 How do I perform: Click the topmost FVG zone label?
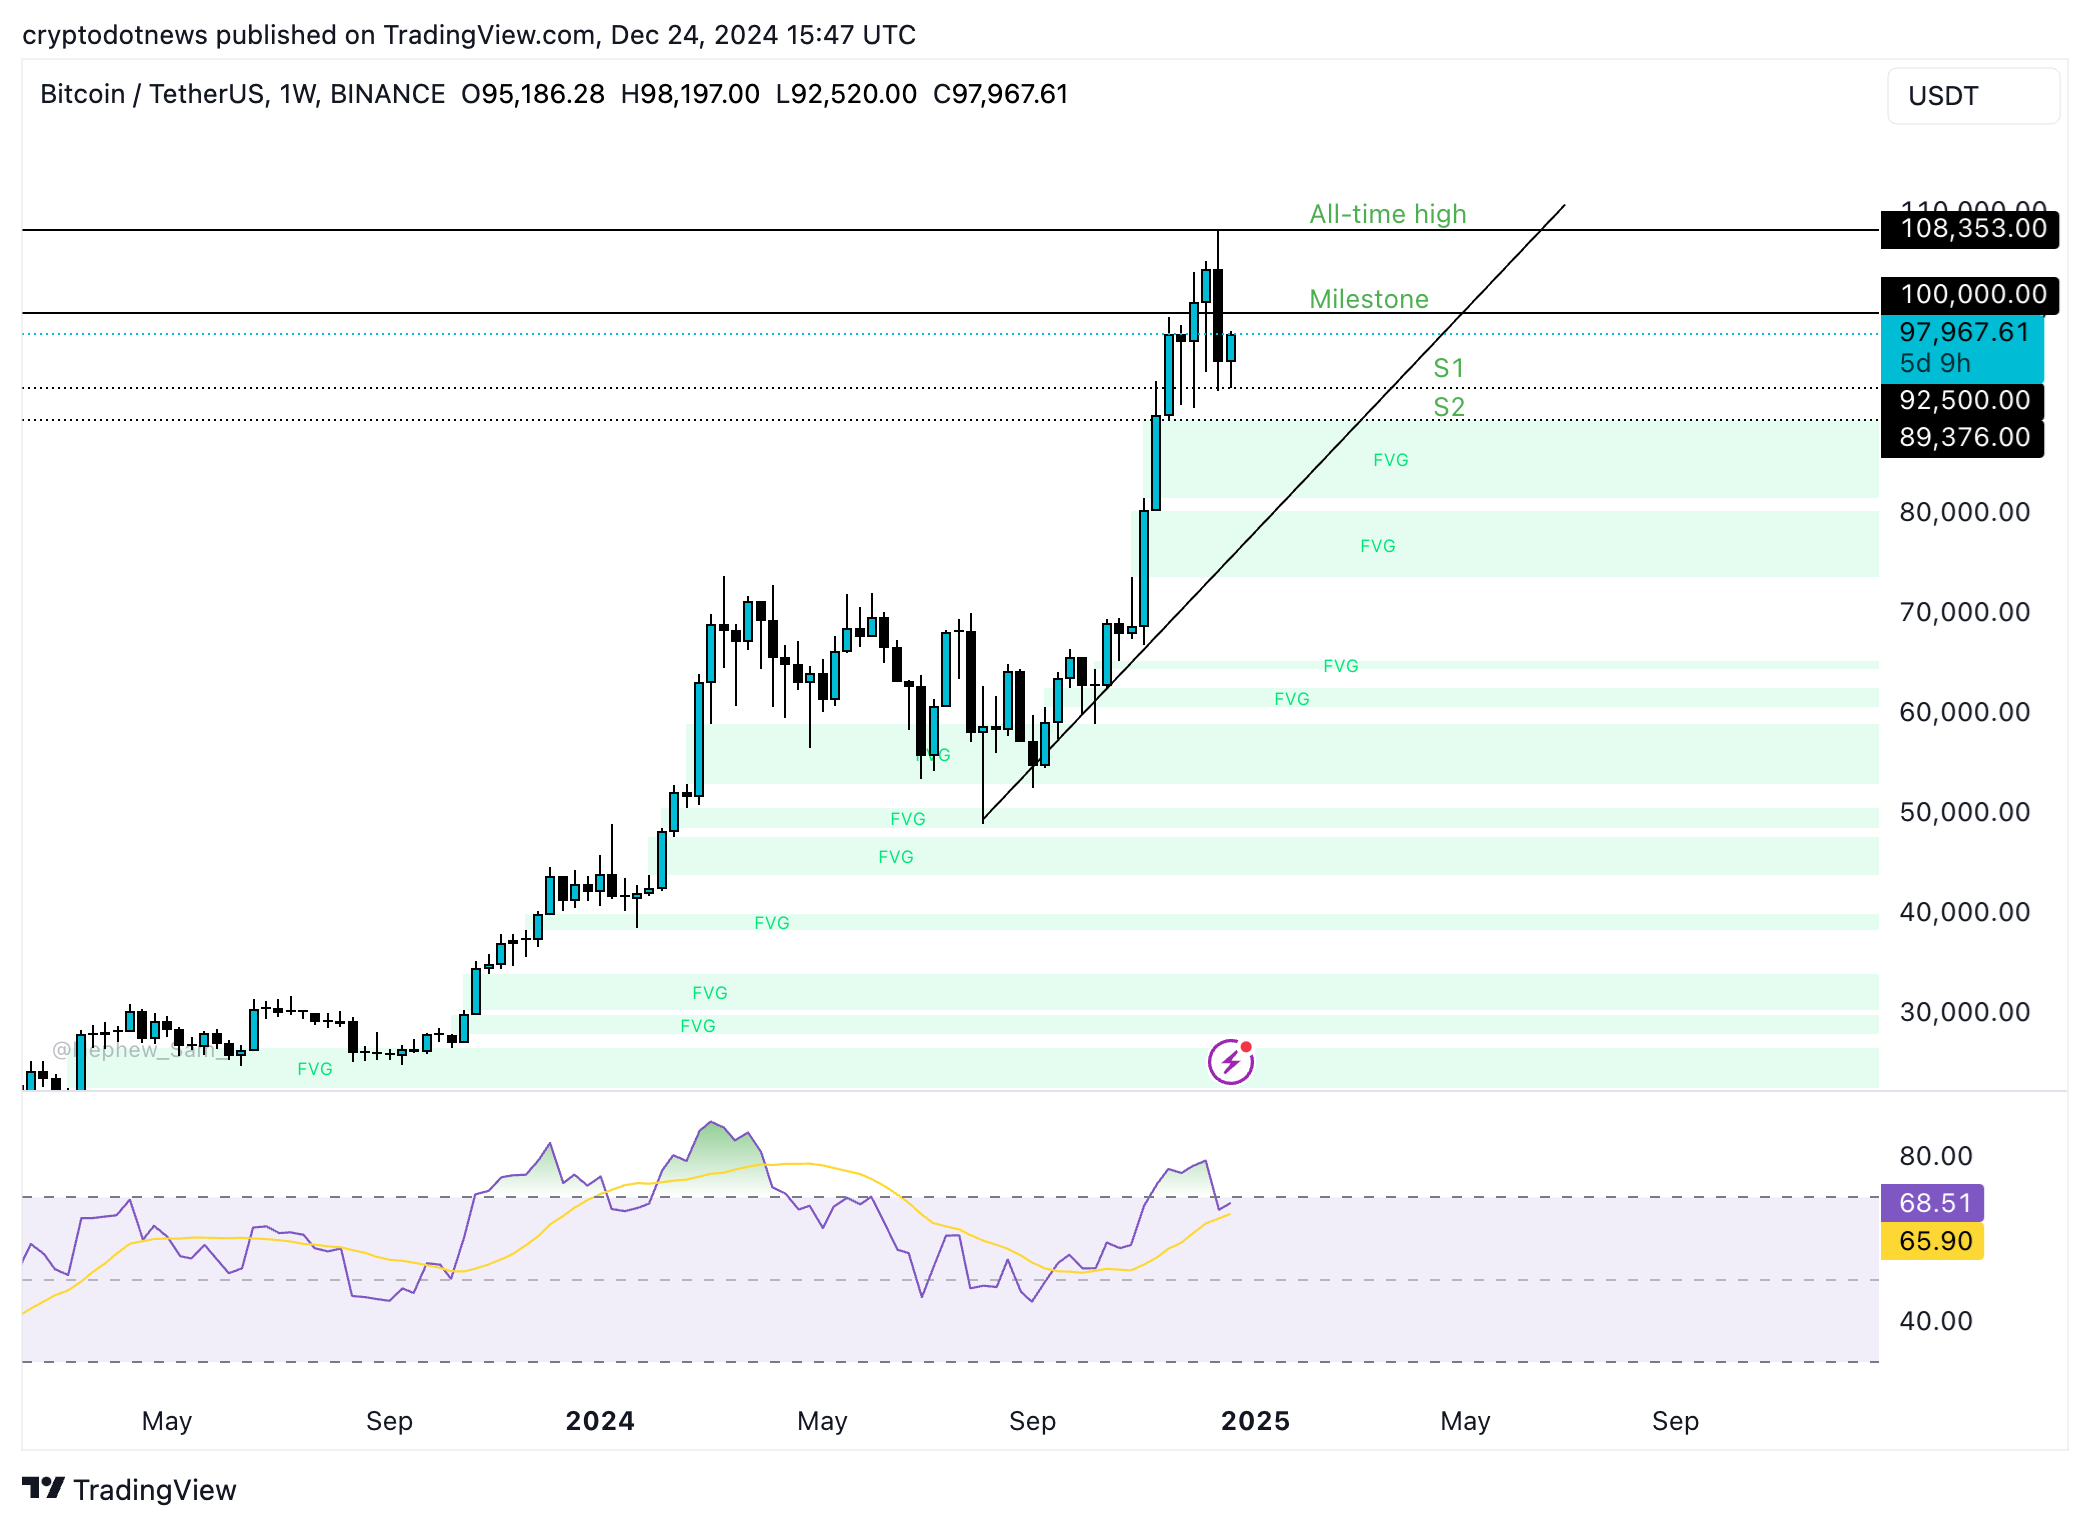1390,459
